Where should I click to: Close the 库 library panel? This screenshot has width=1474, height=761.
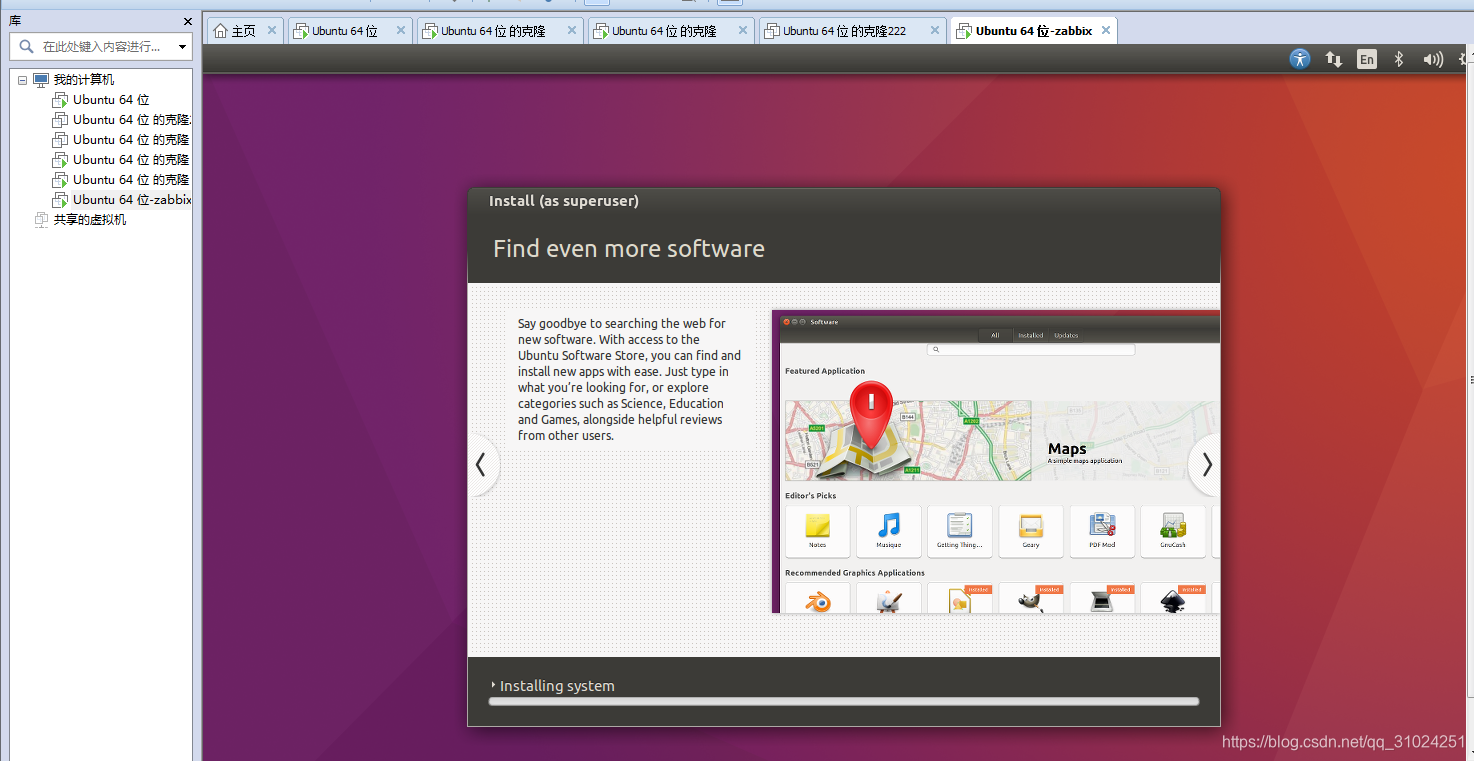click(188, 21)
